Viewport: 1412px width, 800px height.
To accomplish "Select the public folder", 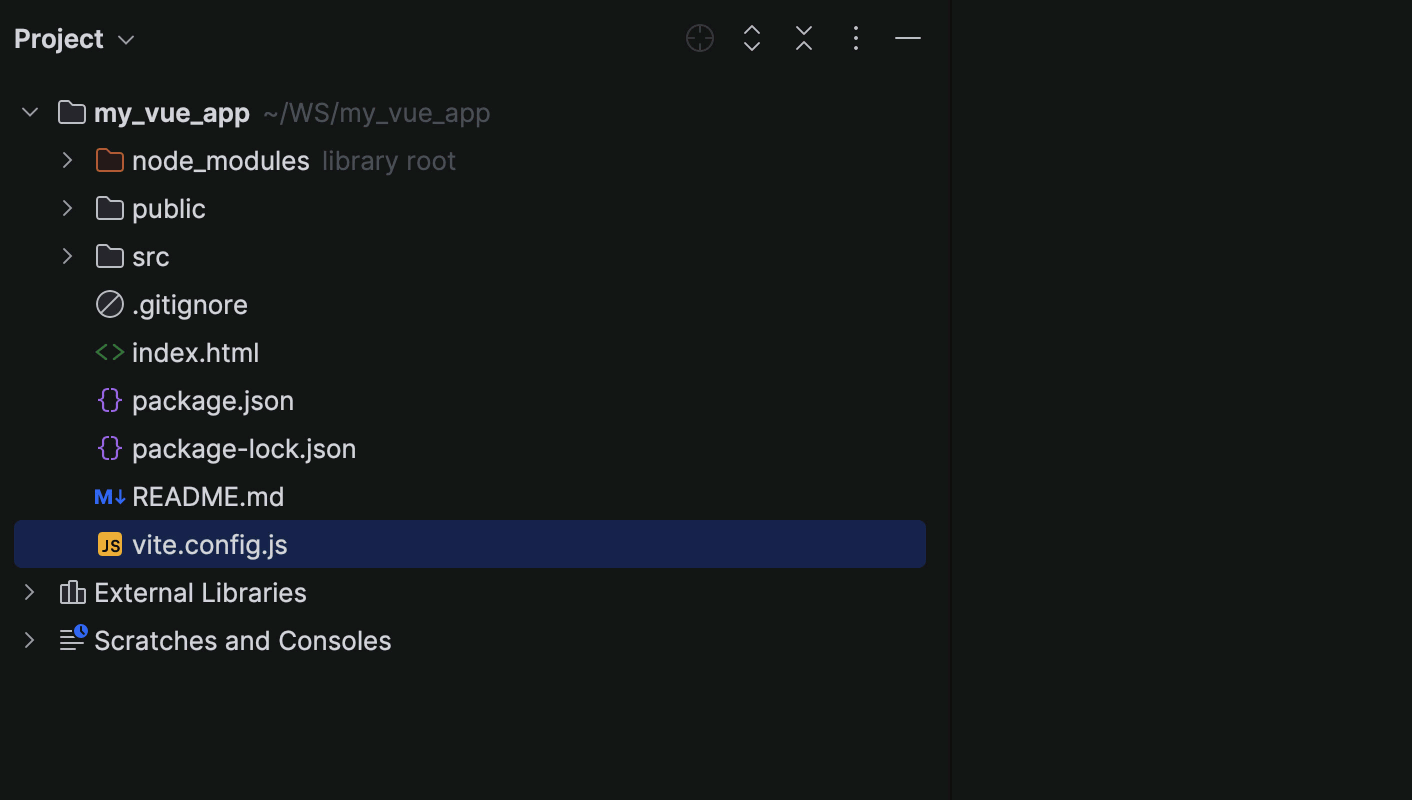I will 168,208.
